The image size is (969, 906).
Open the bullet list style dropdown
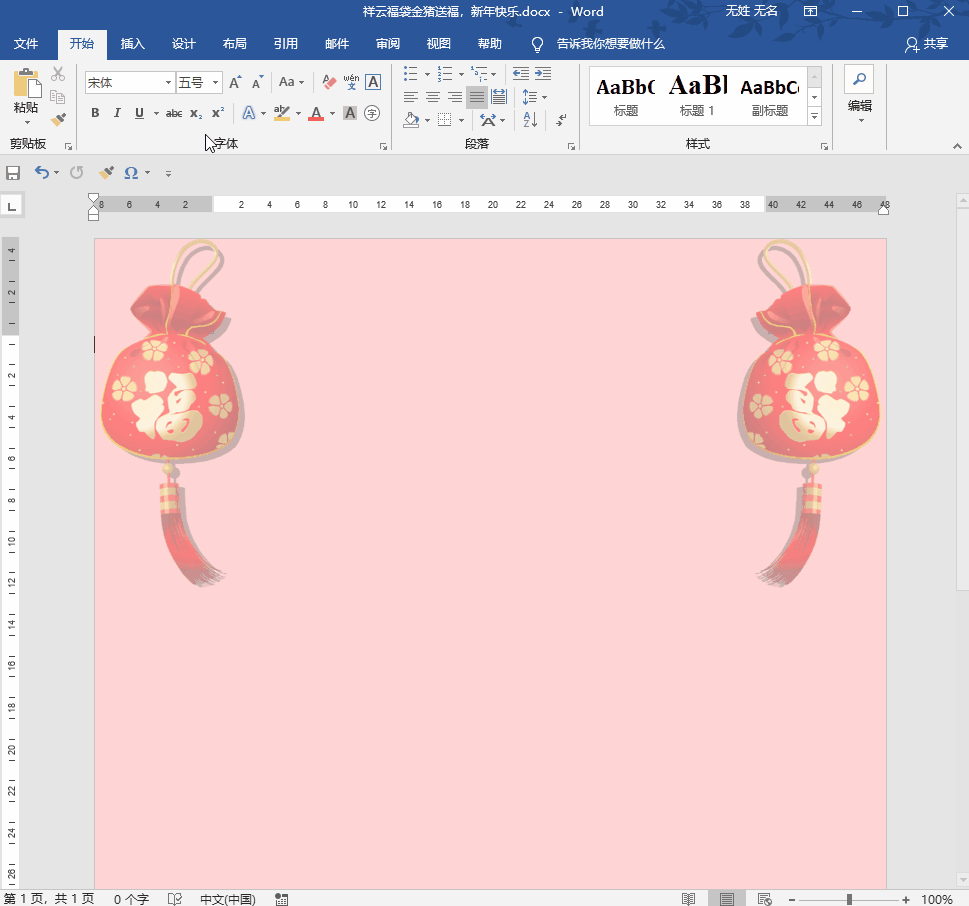pyautogui.click(x=427, y=74)
